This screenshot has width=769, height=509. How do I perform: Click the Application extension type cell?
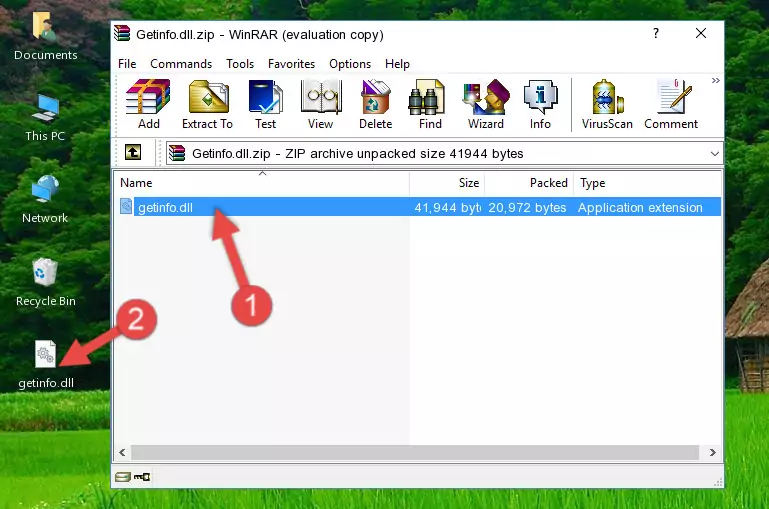(640, 207)
